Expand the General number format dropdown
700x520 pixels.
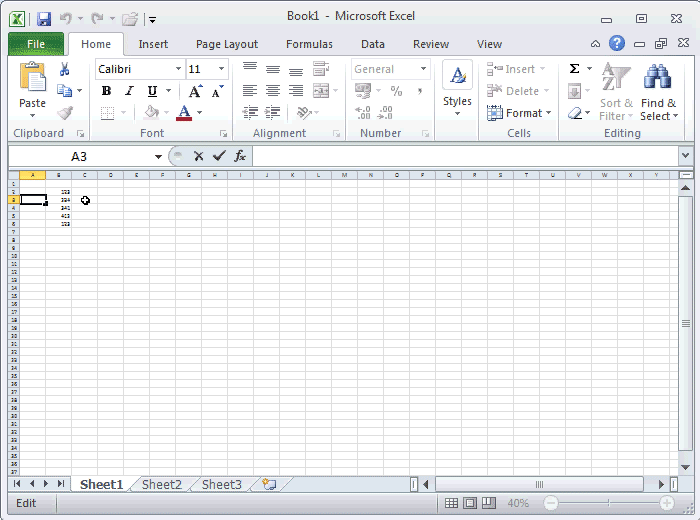pos(423,69)
